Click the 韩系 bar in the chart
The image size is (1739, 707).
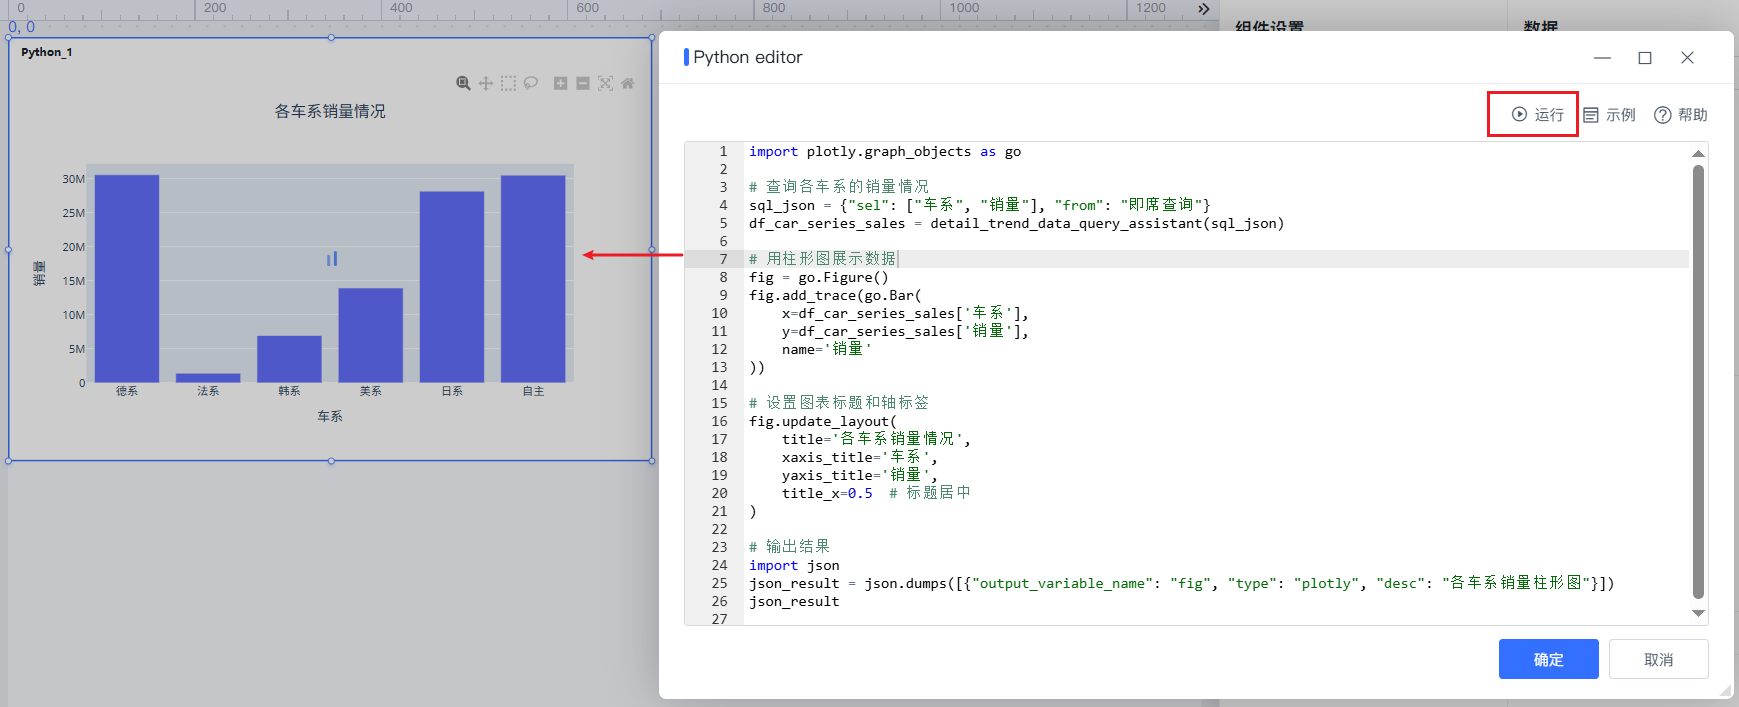[x=289, y=359]
